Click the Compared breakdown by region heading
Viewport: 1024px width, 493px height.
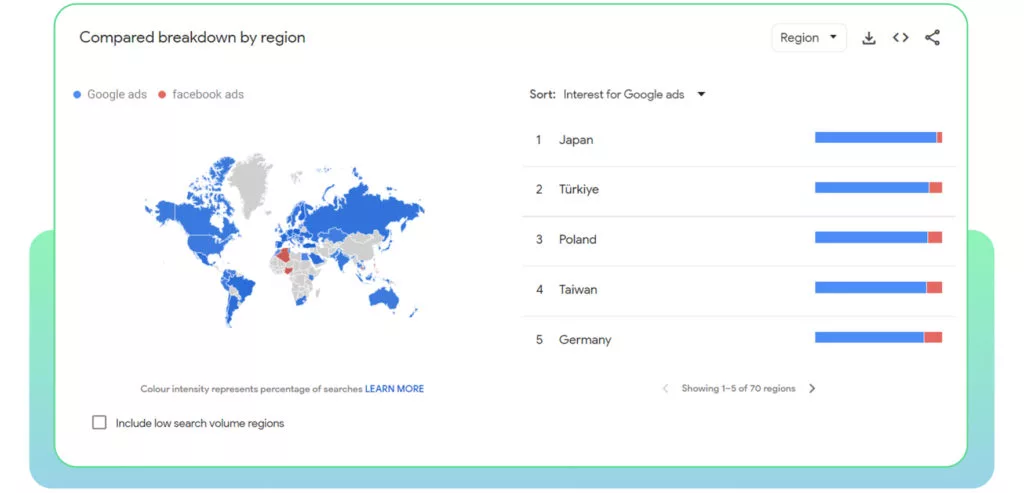[x=192, y=37]
